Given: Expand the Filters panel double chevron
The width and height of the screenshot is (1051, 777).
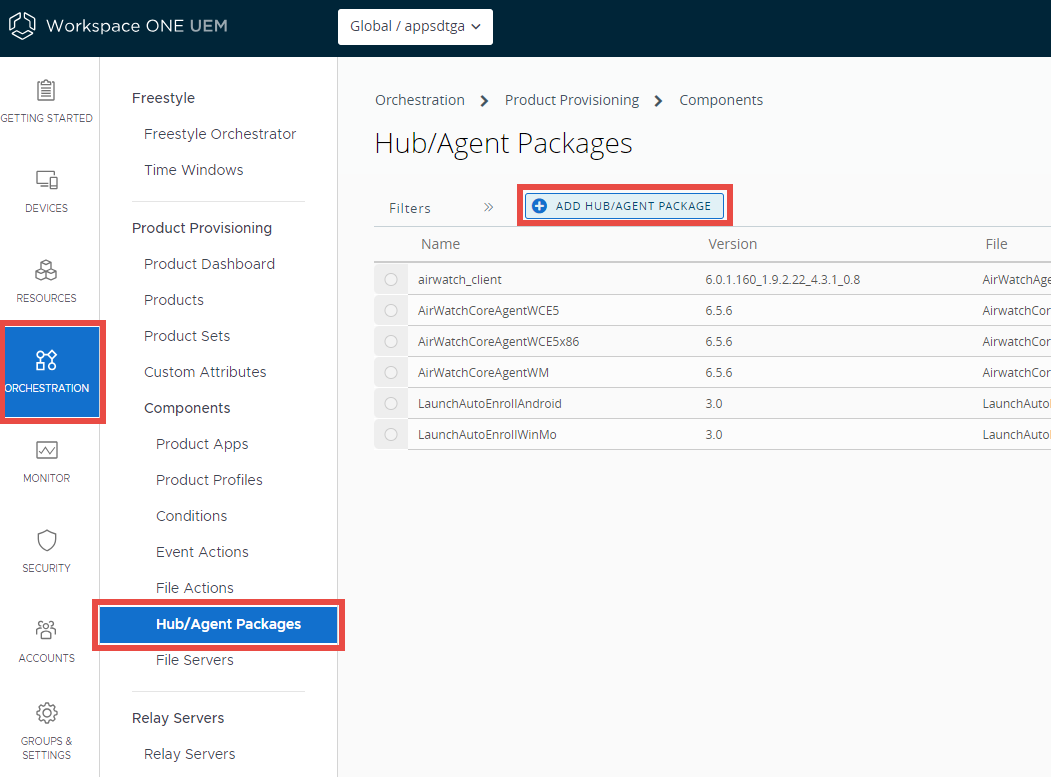Looking at the screenshot, I should pyautogui.click(x=489, y=207).
